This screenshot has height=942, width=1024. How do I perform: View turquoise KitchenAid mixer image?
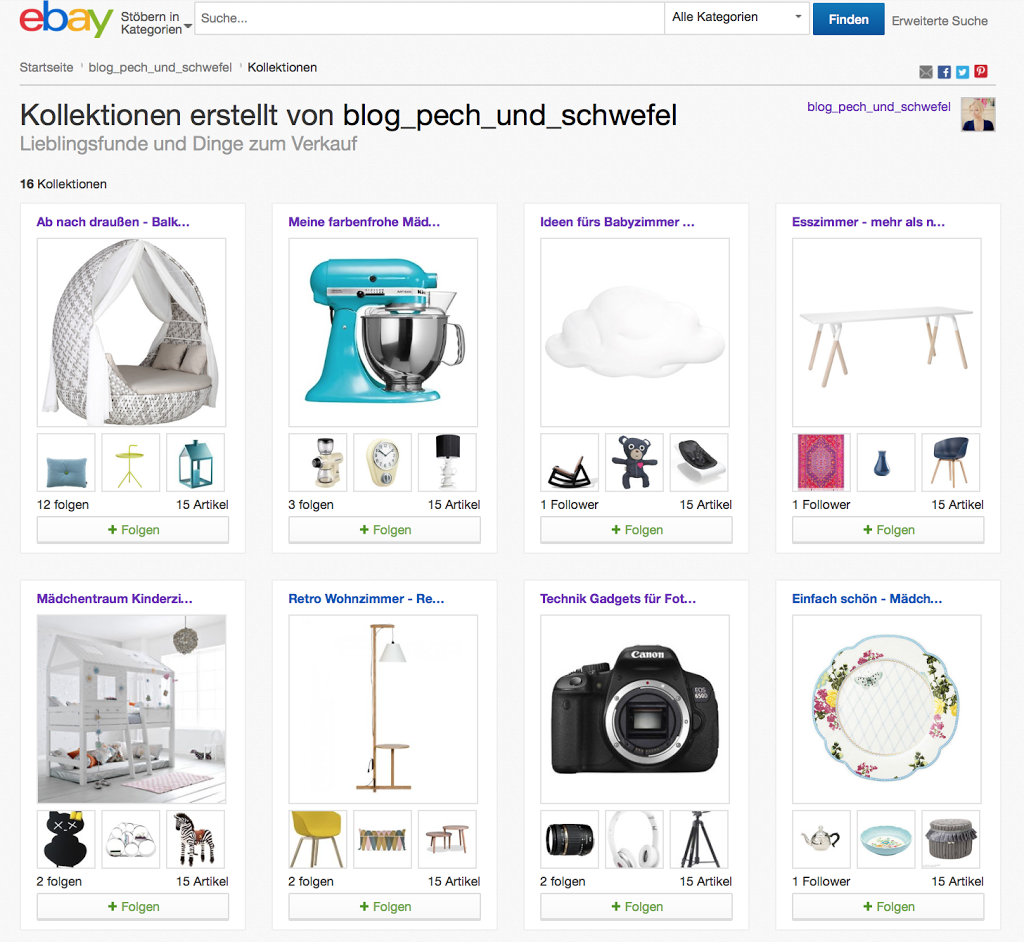pyautogui.click(x=383, y=332)
